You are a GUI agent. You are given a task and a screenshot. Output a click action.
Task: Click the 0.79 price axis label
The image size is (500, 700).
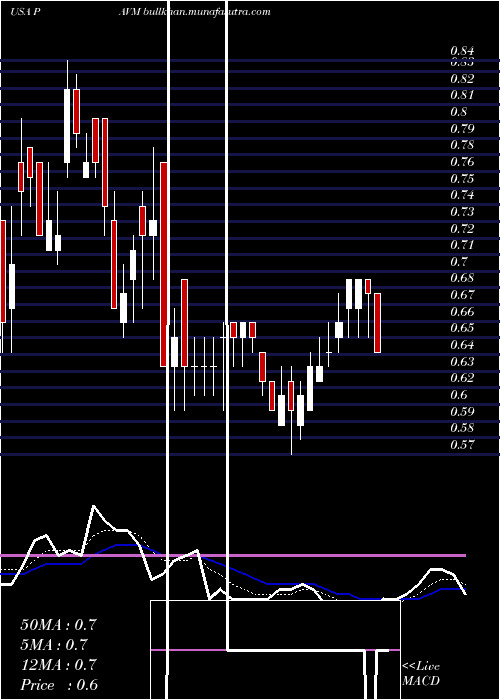[462, 129]
